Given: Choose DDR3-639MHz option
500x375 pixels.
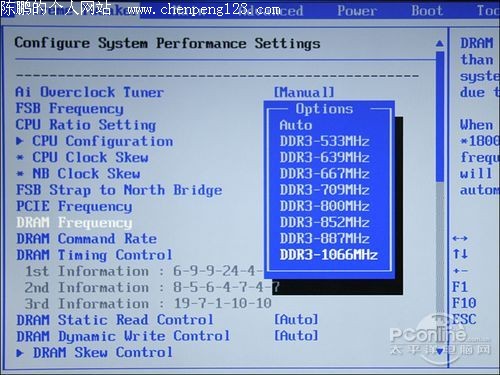Looking at the screenshot, I should click(x=324, y=158).
